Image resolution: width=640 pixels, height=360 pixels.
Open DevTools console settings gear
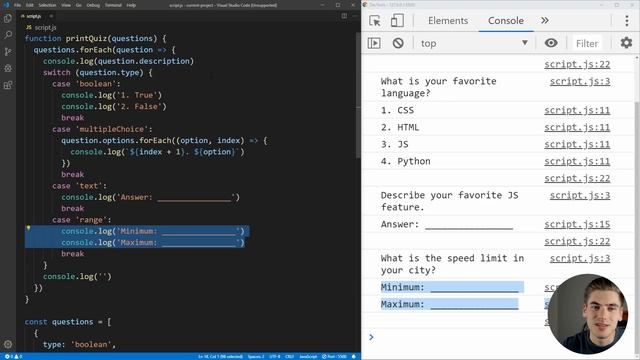pos(626,43)
